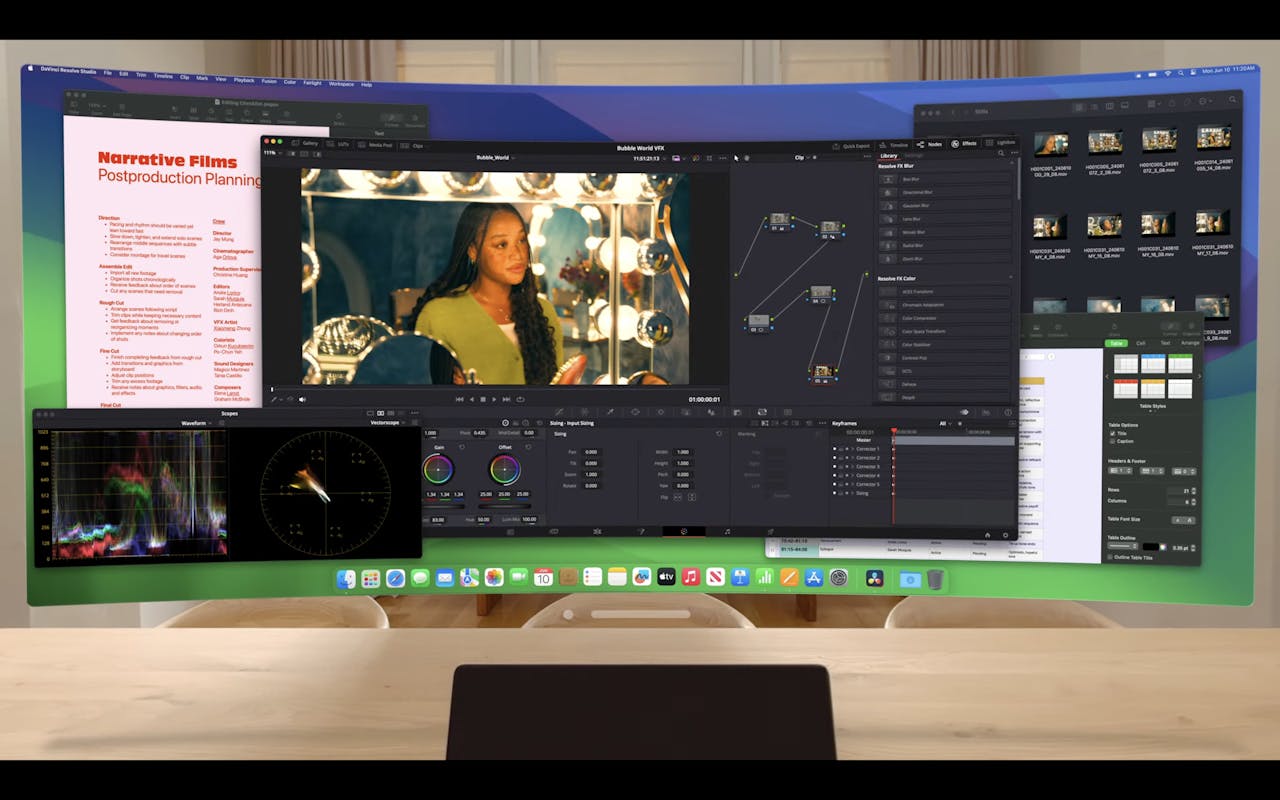Open the Waveform scope type dropdown

(196, 423)
